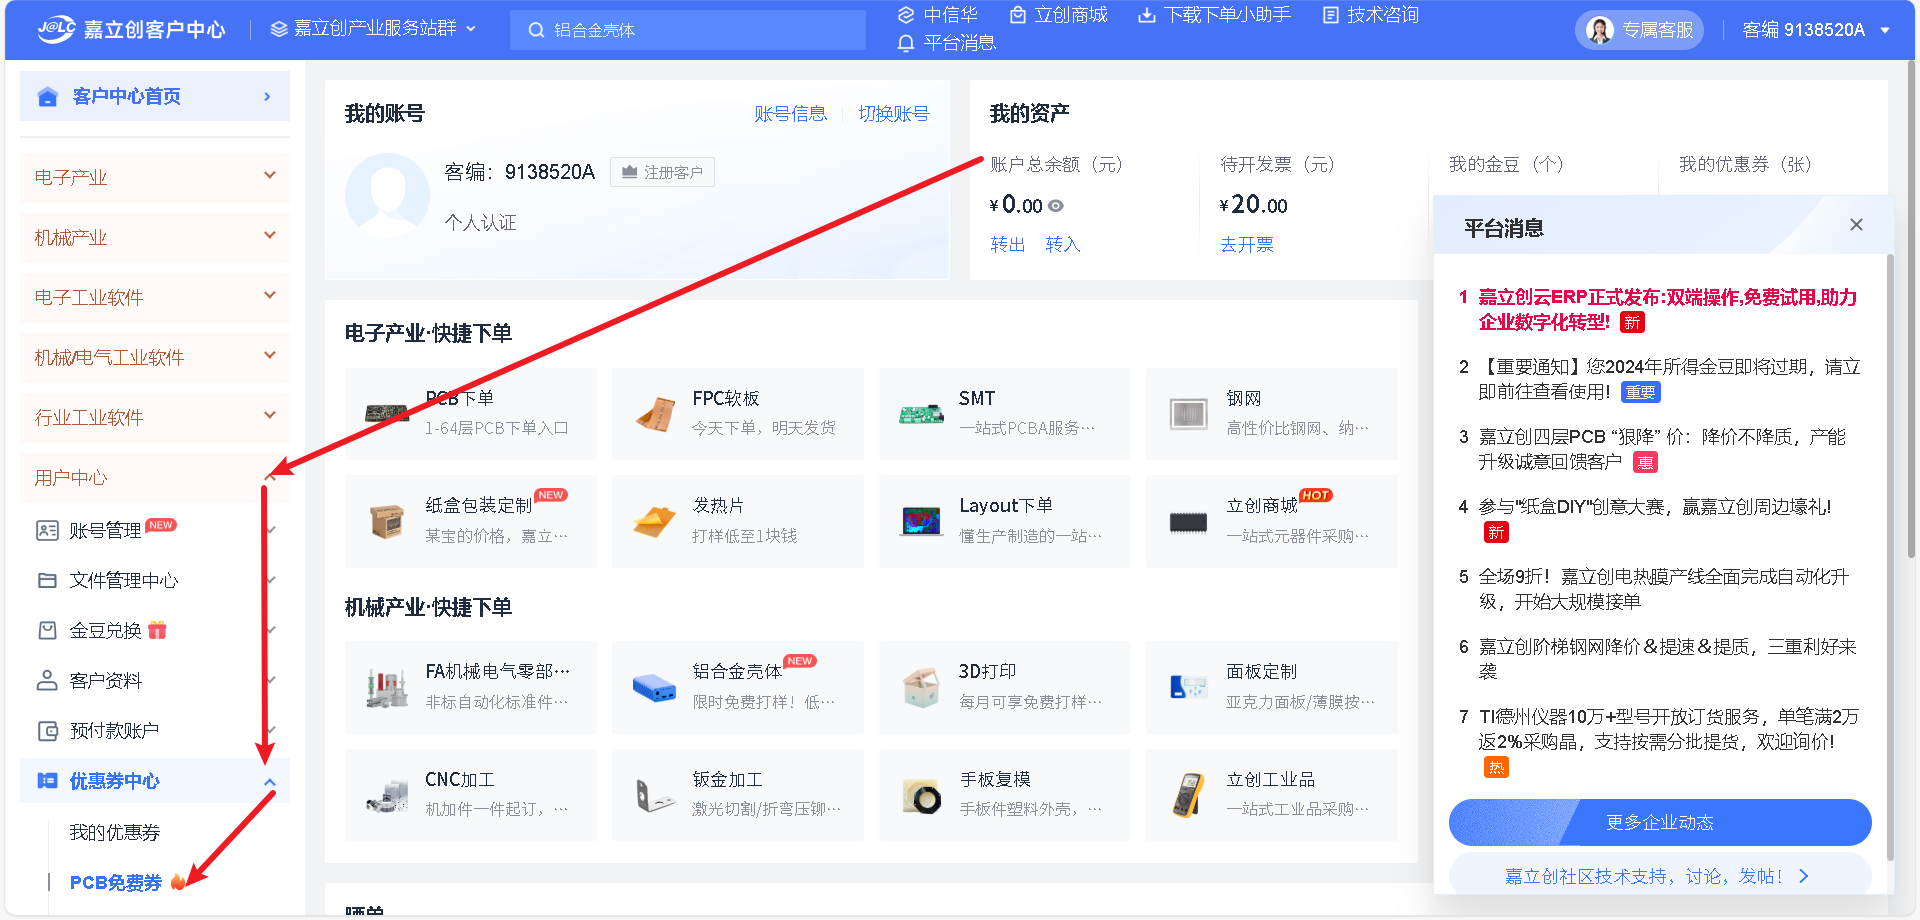This screenshot has height=920, width=1920.
Task: Open the 用户中心 sidebar menu
Action: (x=155, y=477)
